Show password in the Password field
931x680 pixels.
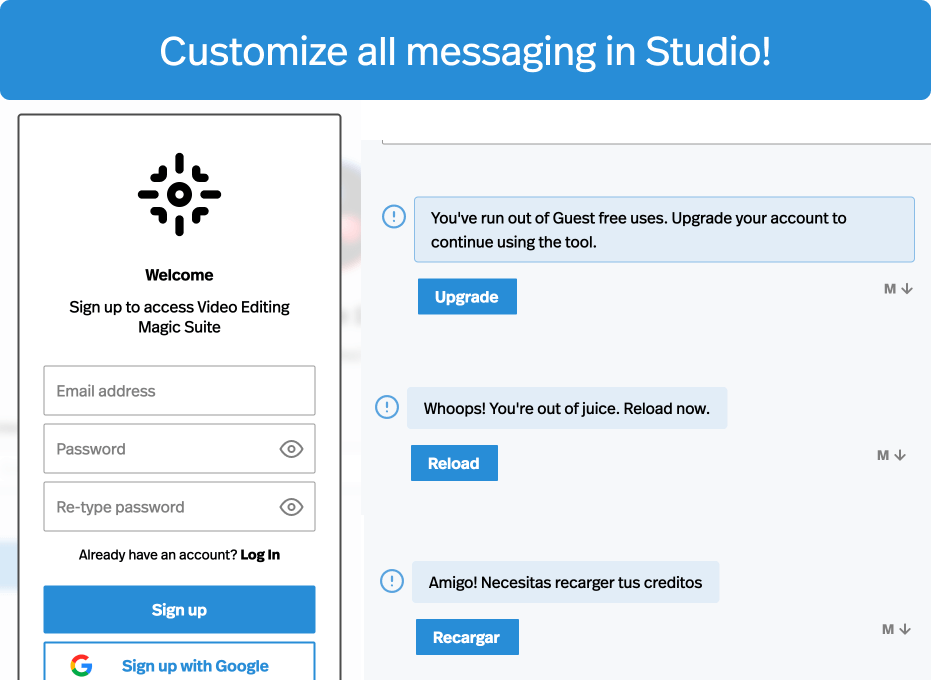coord(291,449)
